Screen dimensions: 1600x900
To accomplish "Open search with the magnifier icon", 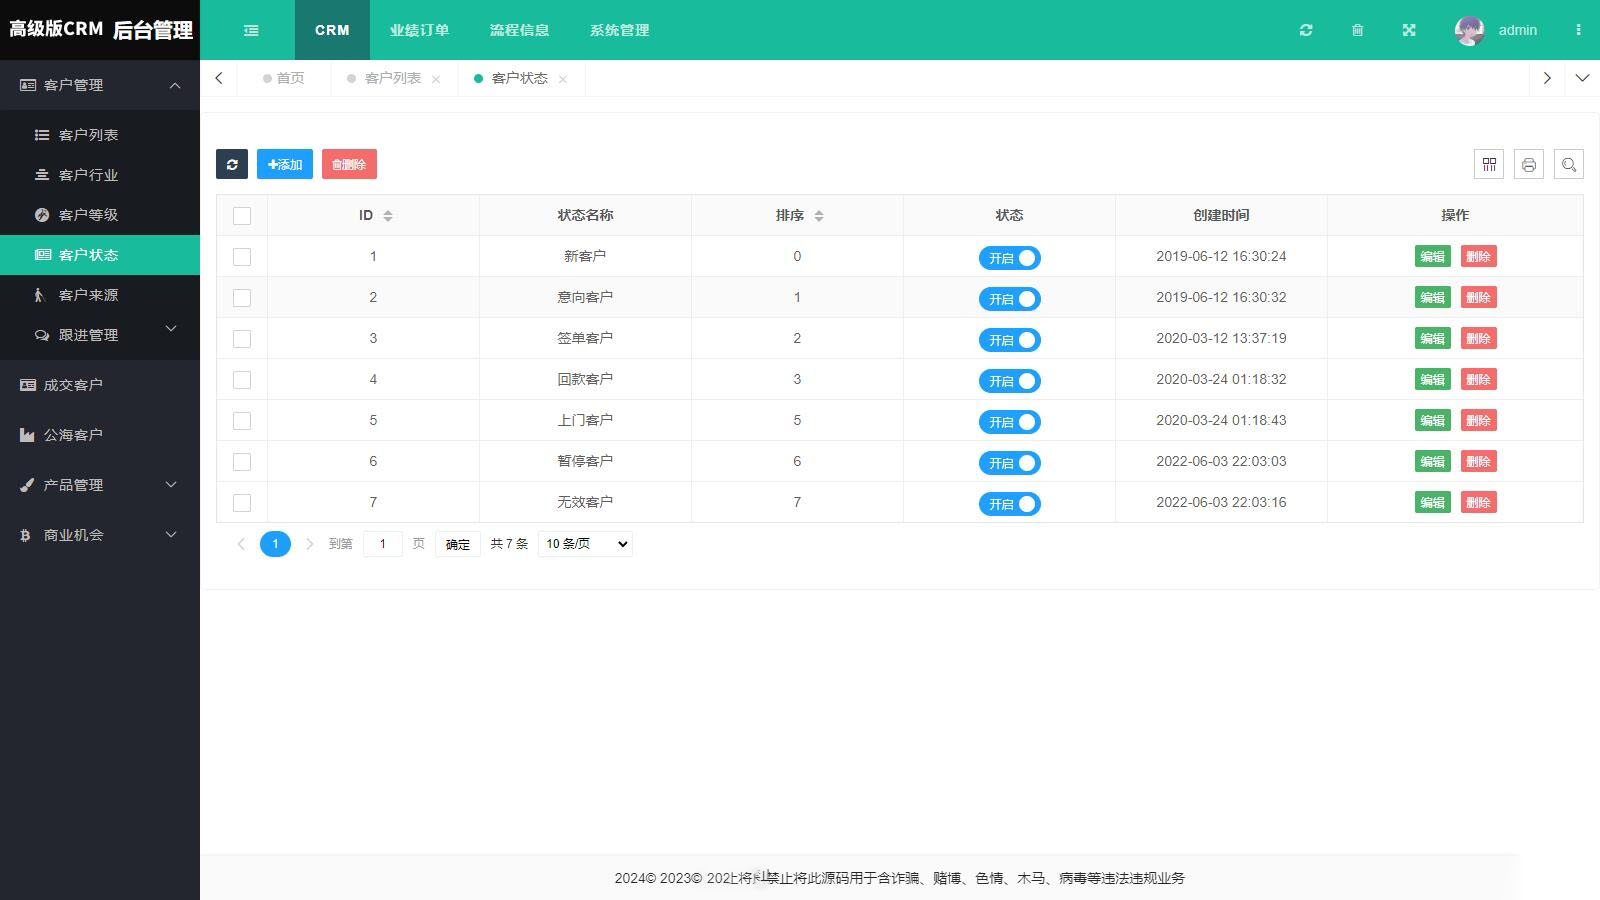I will pos(1569,165).
